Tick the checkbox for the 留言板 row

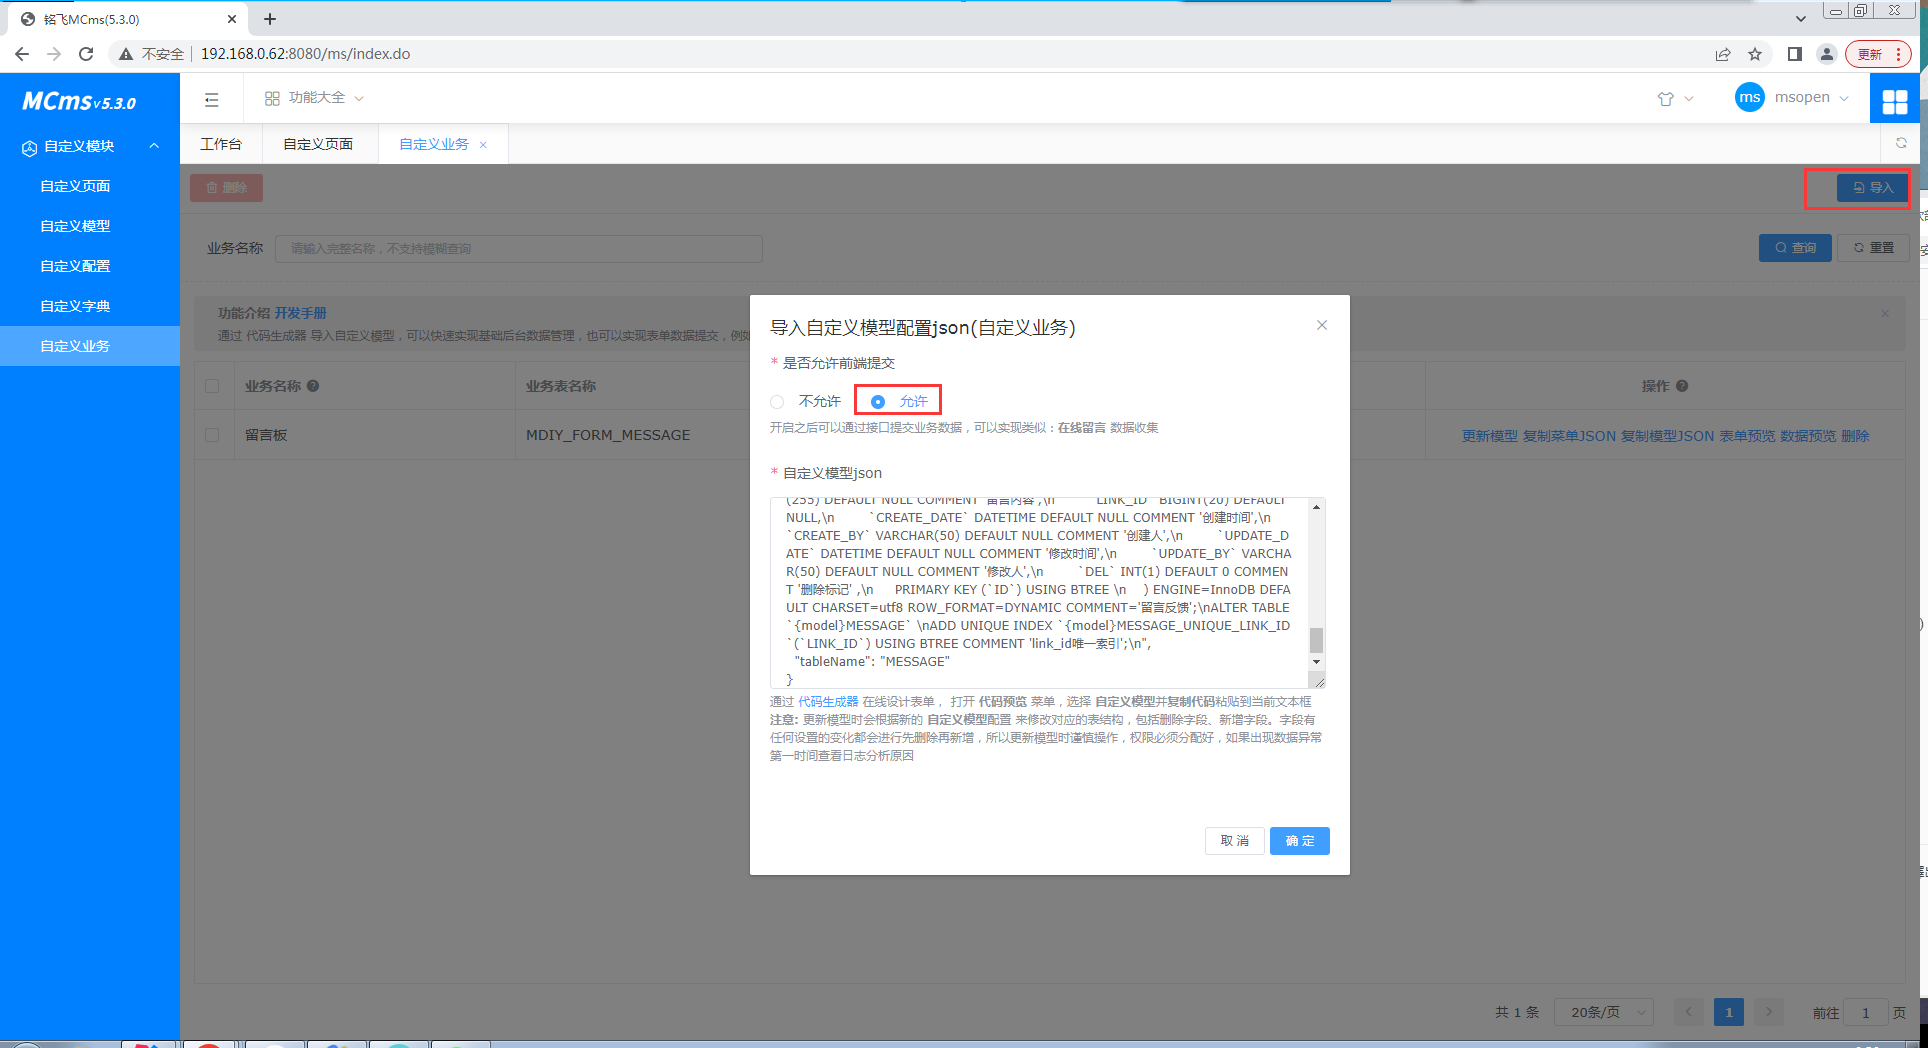212,435
